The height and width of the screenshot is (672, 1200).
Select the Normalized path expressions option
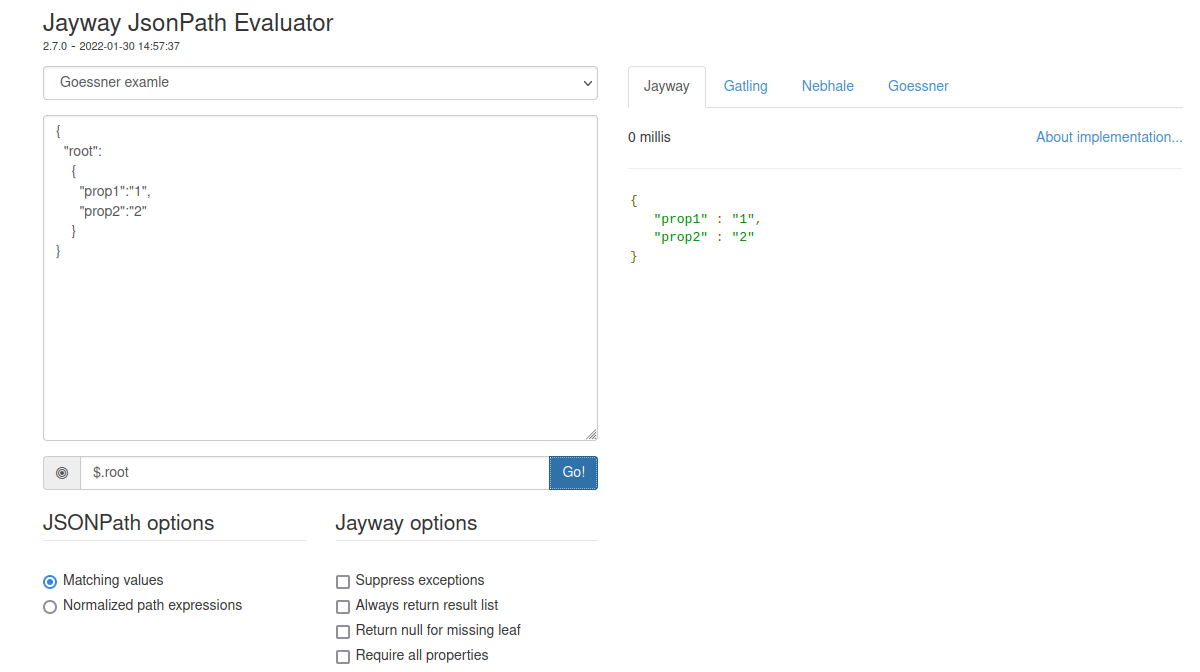pyautogui.click(x=50, y=606)
